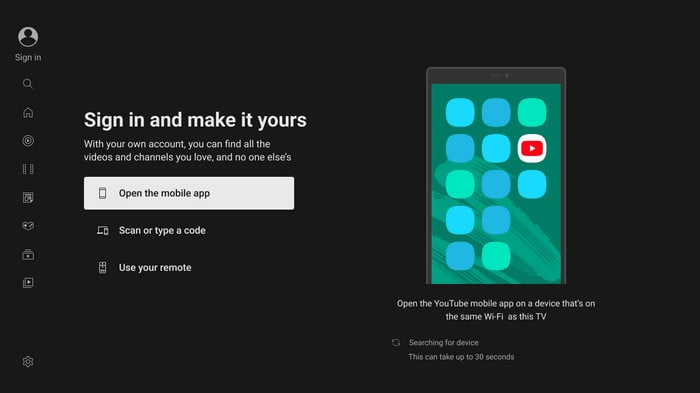Click 'This can take up to 30 seconds' text

pyautogui.click(x=461, y=357)
